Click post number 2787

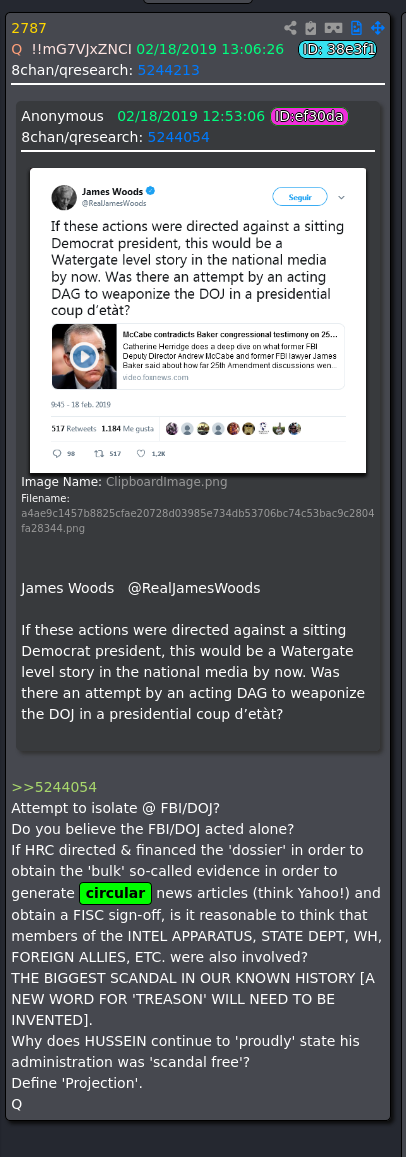coord(29,29)
